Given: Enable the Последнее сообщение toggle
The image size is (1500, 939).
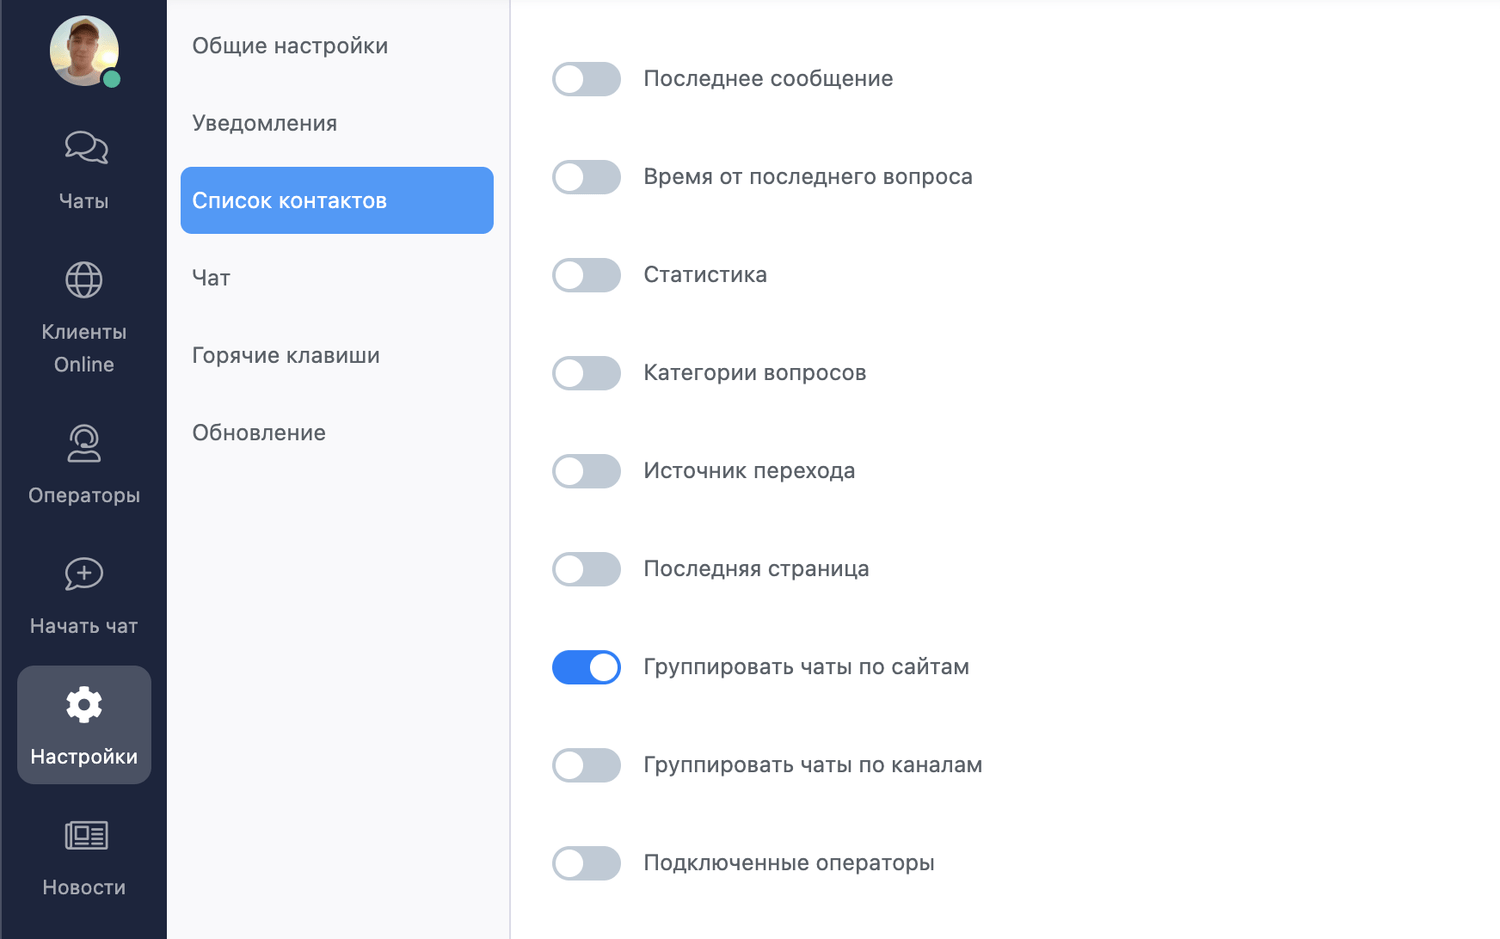Looking at the screenshot, I should 587,79.
